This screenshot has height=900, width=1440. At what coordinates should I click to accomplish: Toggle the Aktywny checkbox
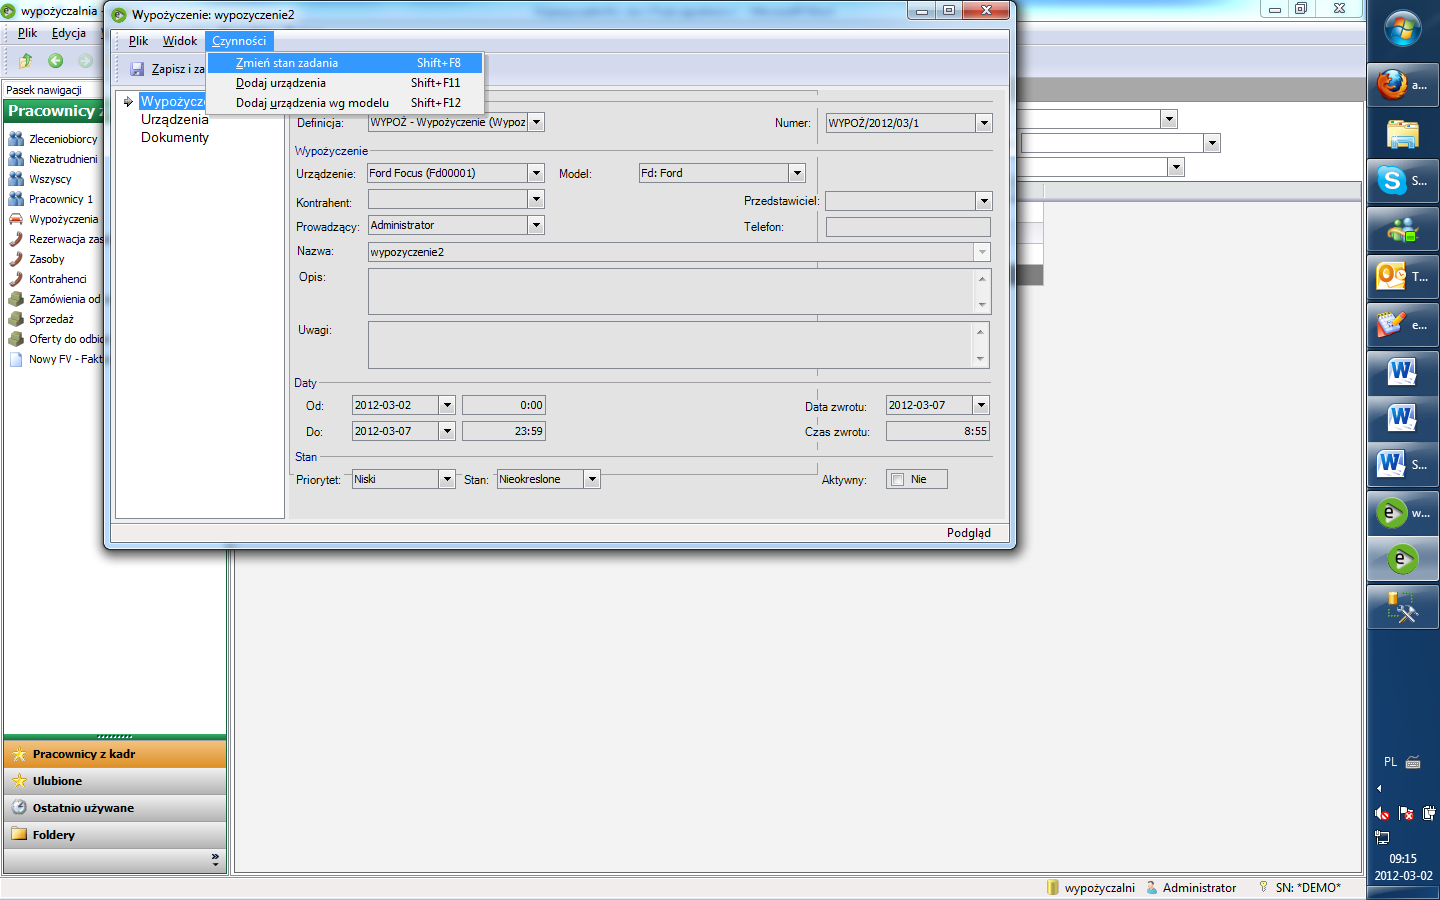[898, 480]
